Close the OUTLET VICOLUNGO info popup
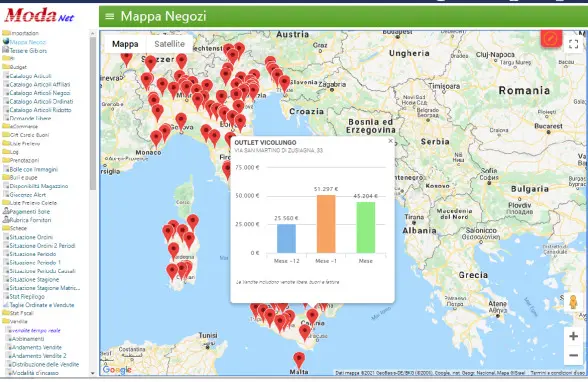Viewport: 588px width, 382px height. point(390,141)
